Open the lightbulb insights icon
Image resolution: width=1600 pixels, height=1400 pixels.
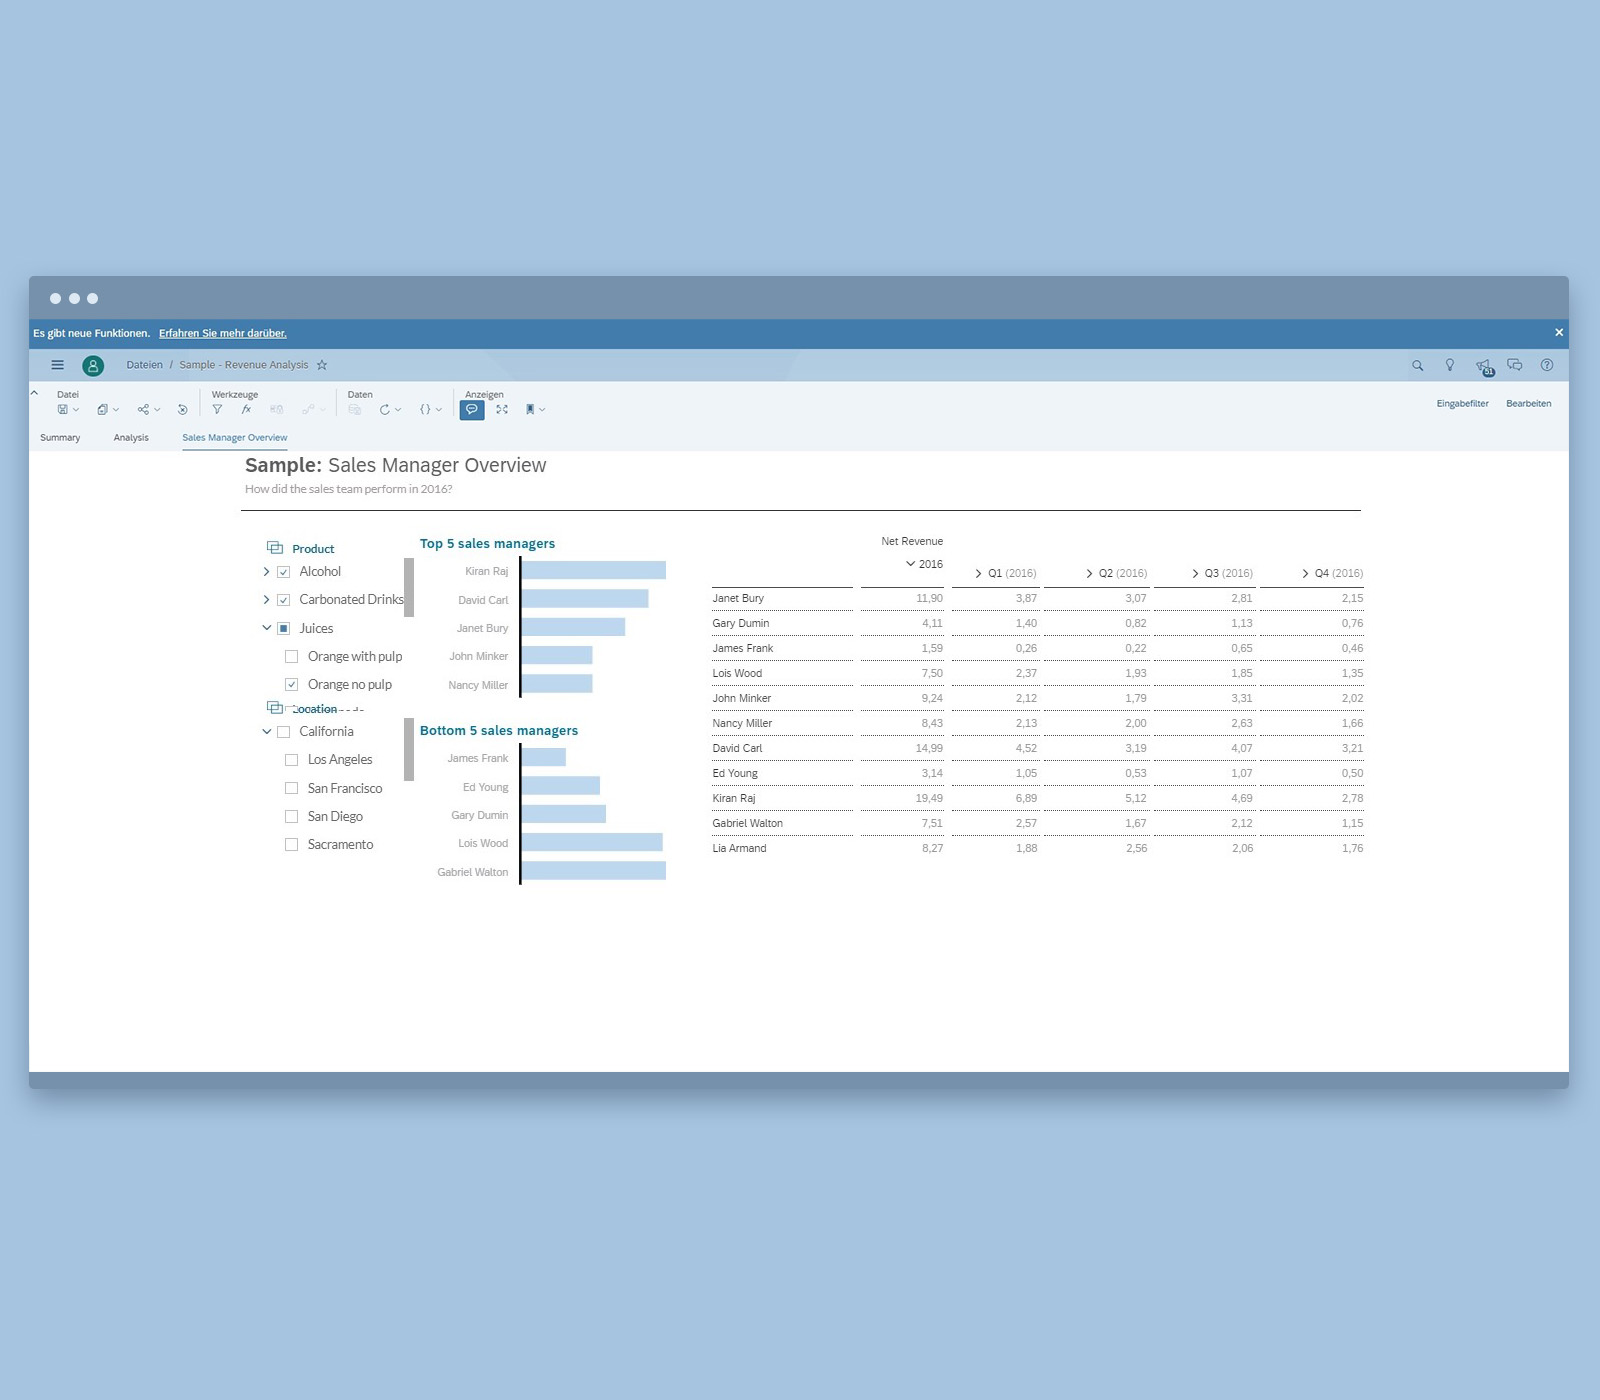coord(1450,365)
